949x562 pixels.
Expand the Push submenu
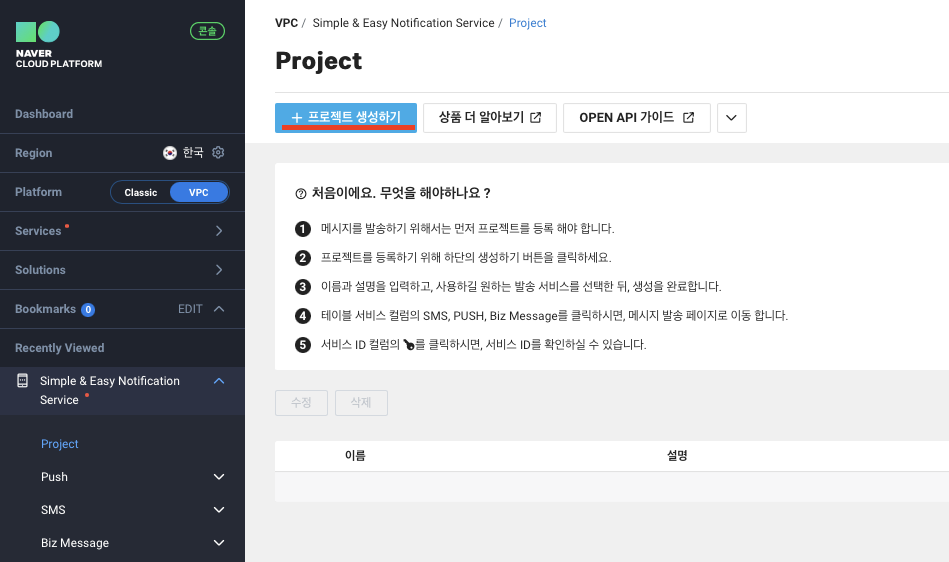pos(219,477)
